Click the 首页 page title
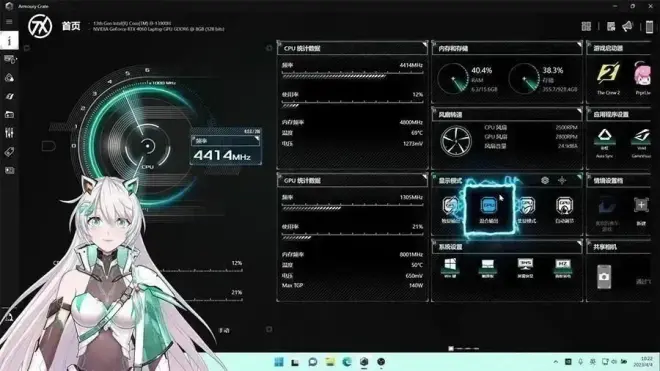This screenshot has width=660, height=371. pyautogui.click(x=71, y=26)
